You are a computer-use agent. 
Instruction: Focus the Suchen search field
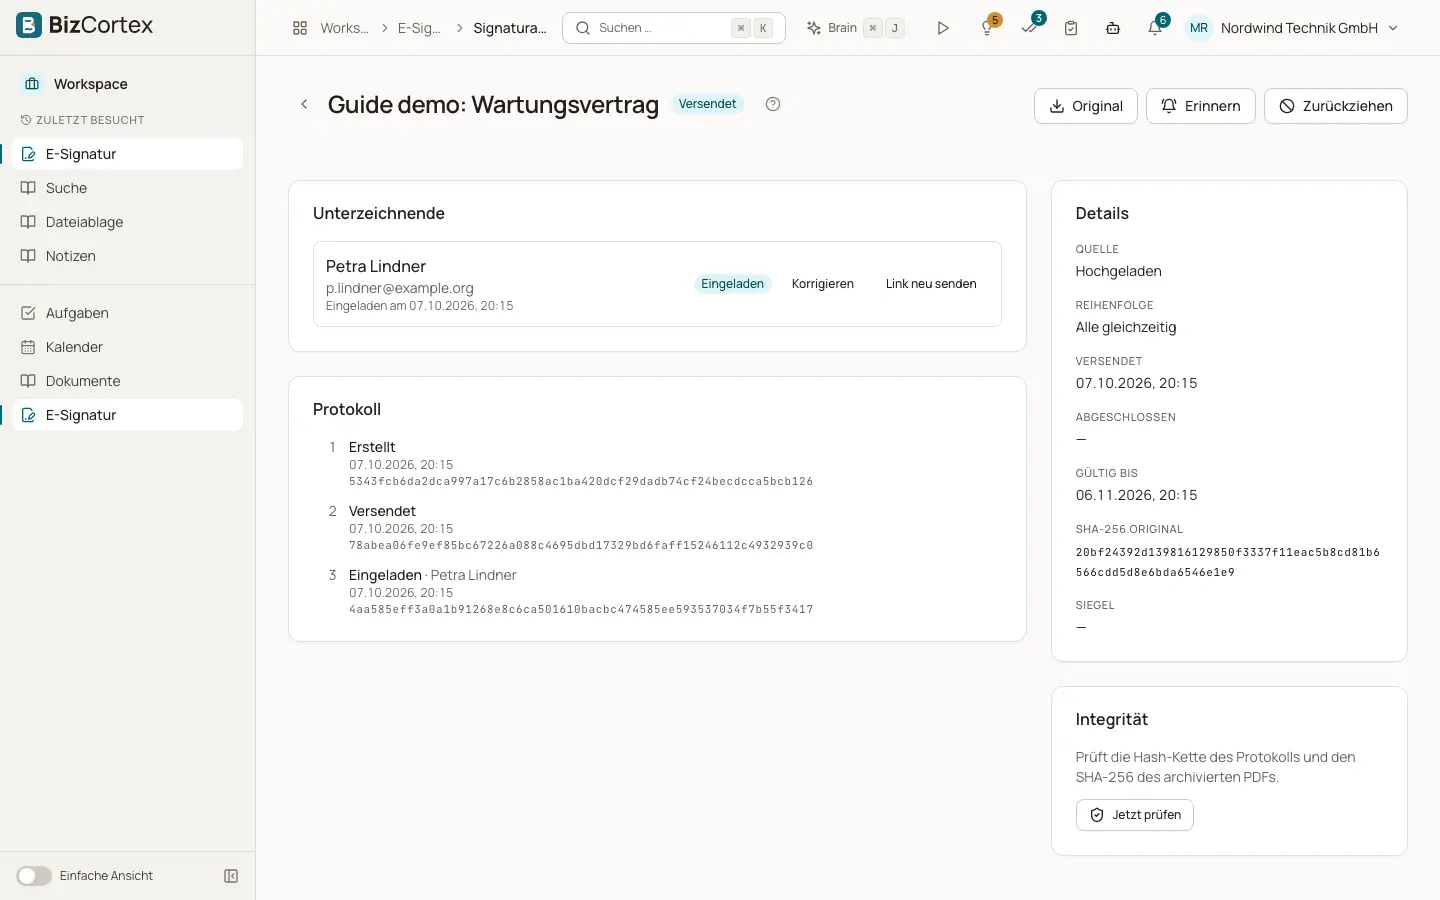click(674, 28)
